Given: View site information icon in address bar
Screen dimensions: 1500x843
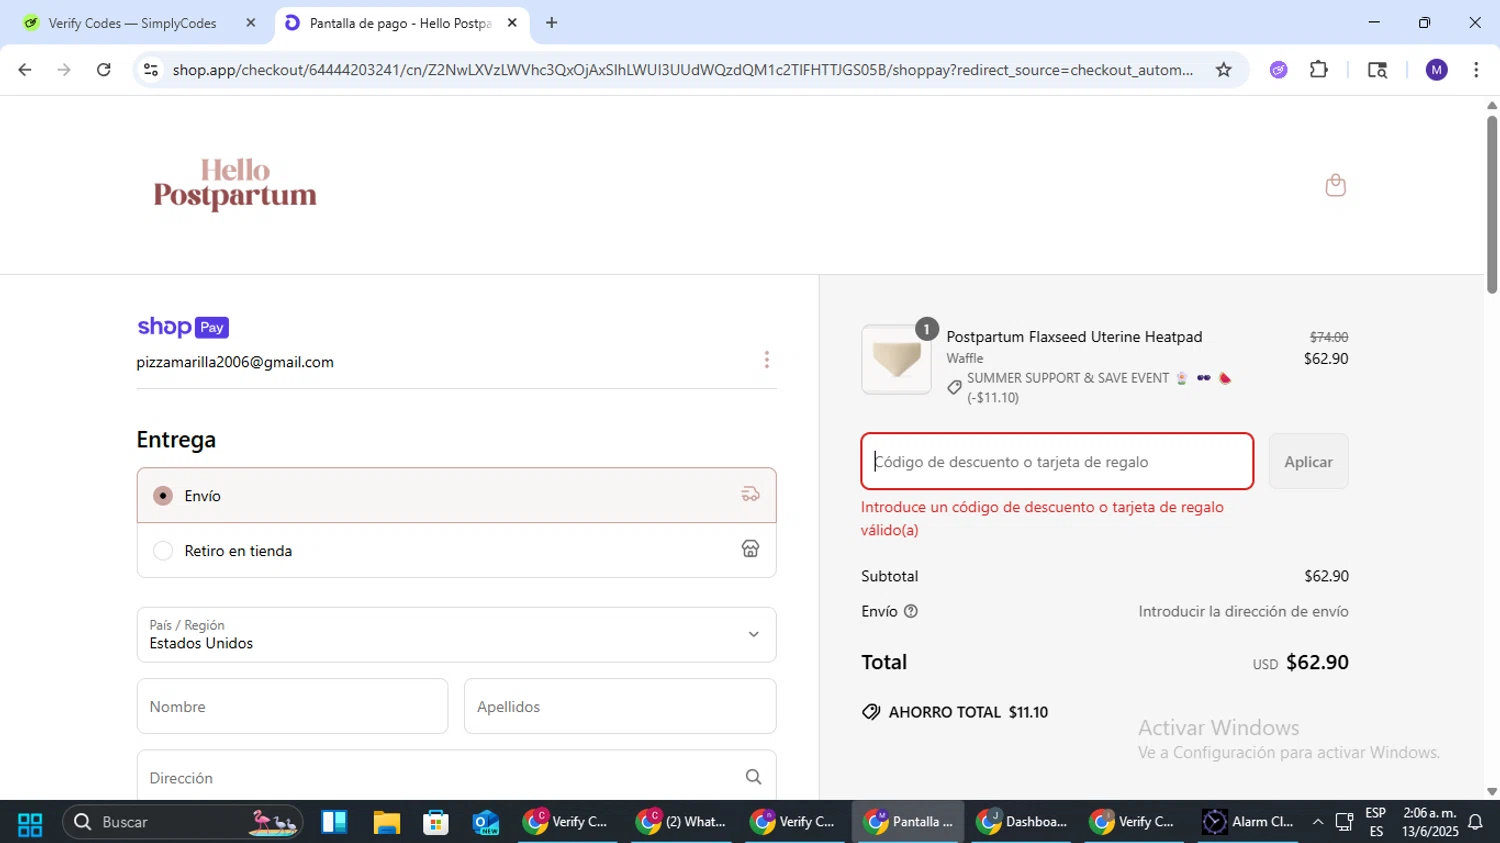Looking at the screenshot, I should pyautogui.click(x=151, y=69).
